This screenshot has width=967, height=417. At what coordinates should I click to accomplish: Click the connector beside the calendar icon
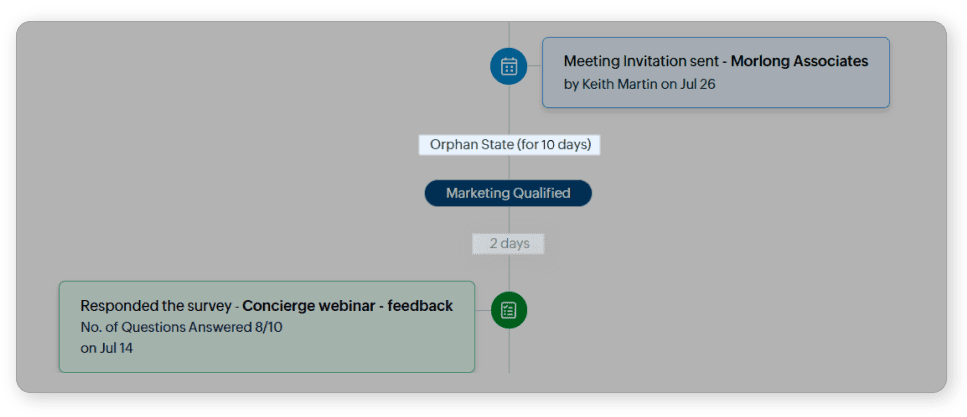click(x=534, y=67)
